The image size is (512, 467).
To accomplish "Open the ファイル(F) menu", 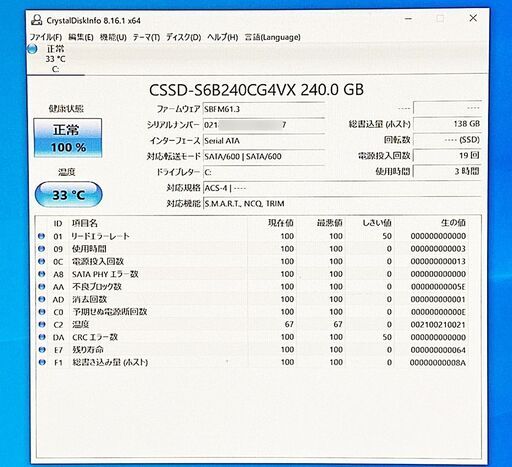I will point(46,37).
